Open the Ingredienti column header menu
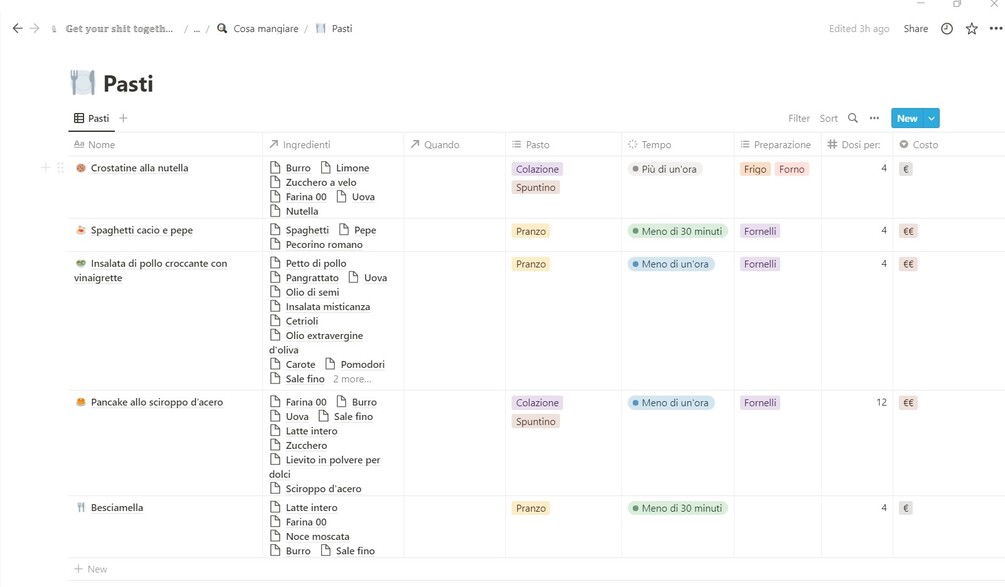Screen dimensions: 1005x587 tap(333, 145)
